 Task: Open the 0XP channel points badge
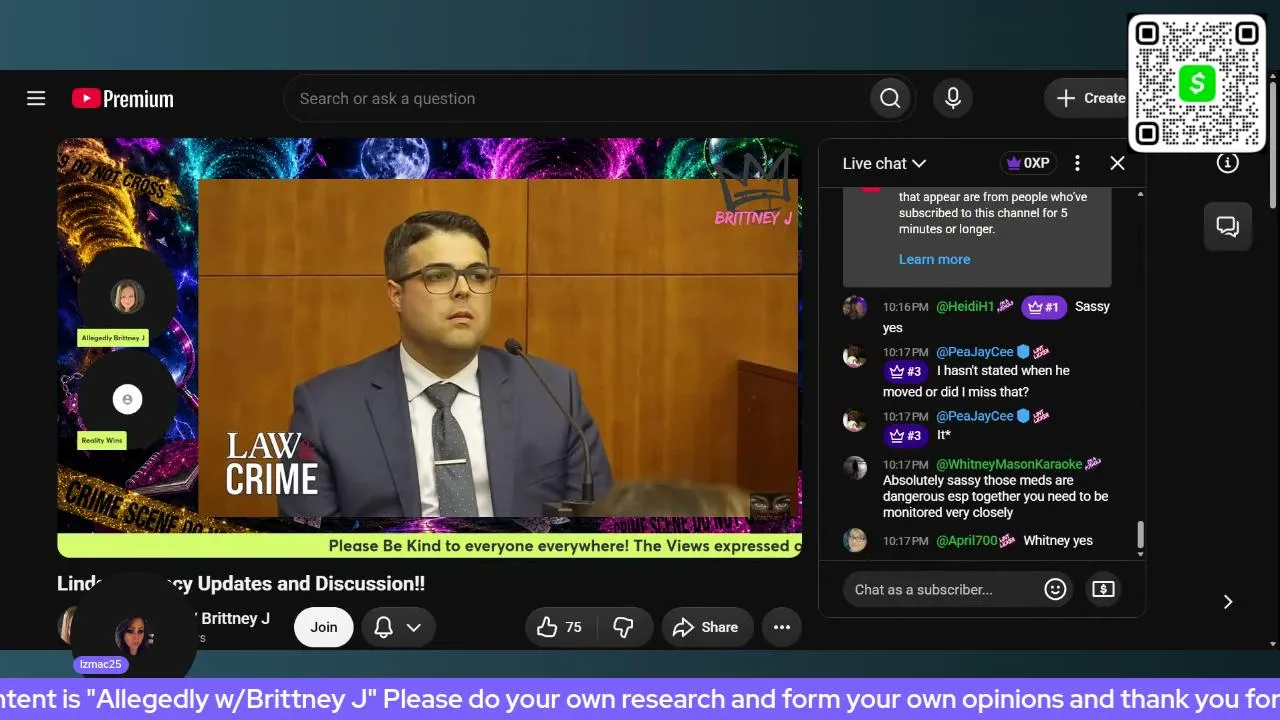(1028, 163)
